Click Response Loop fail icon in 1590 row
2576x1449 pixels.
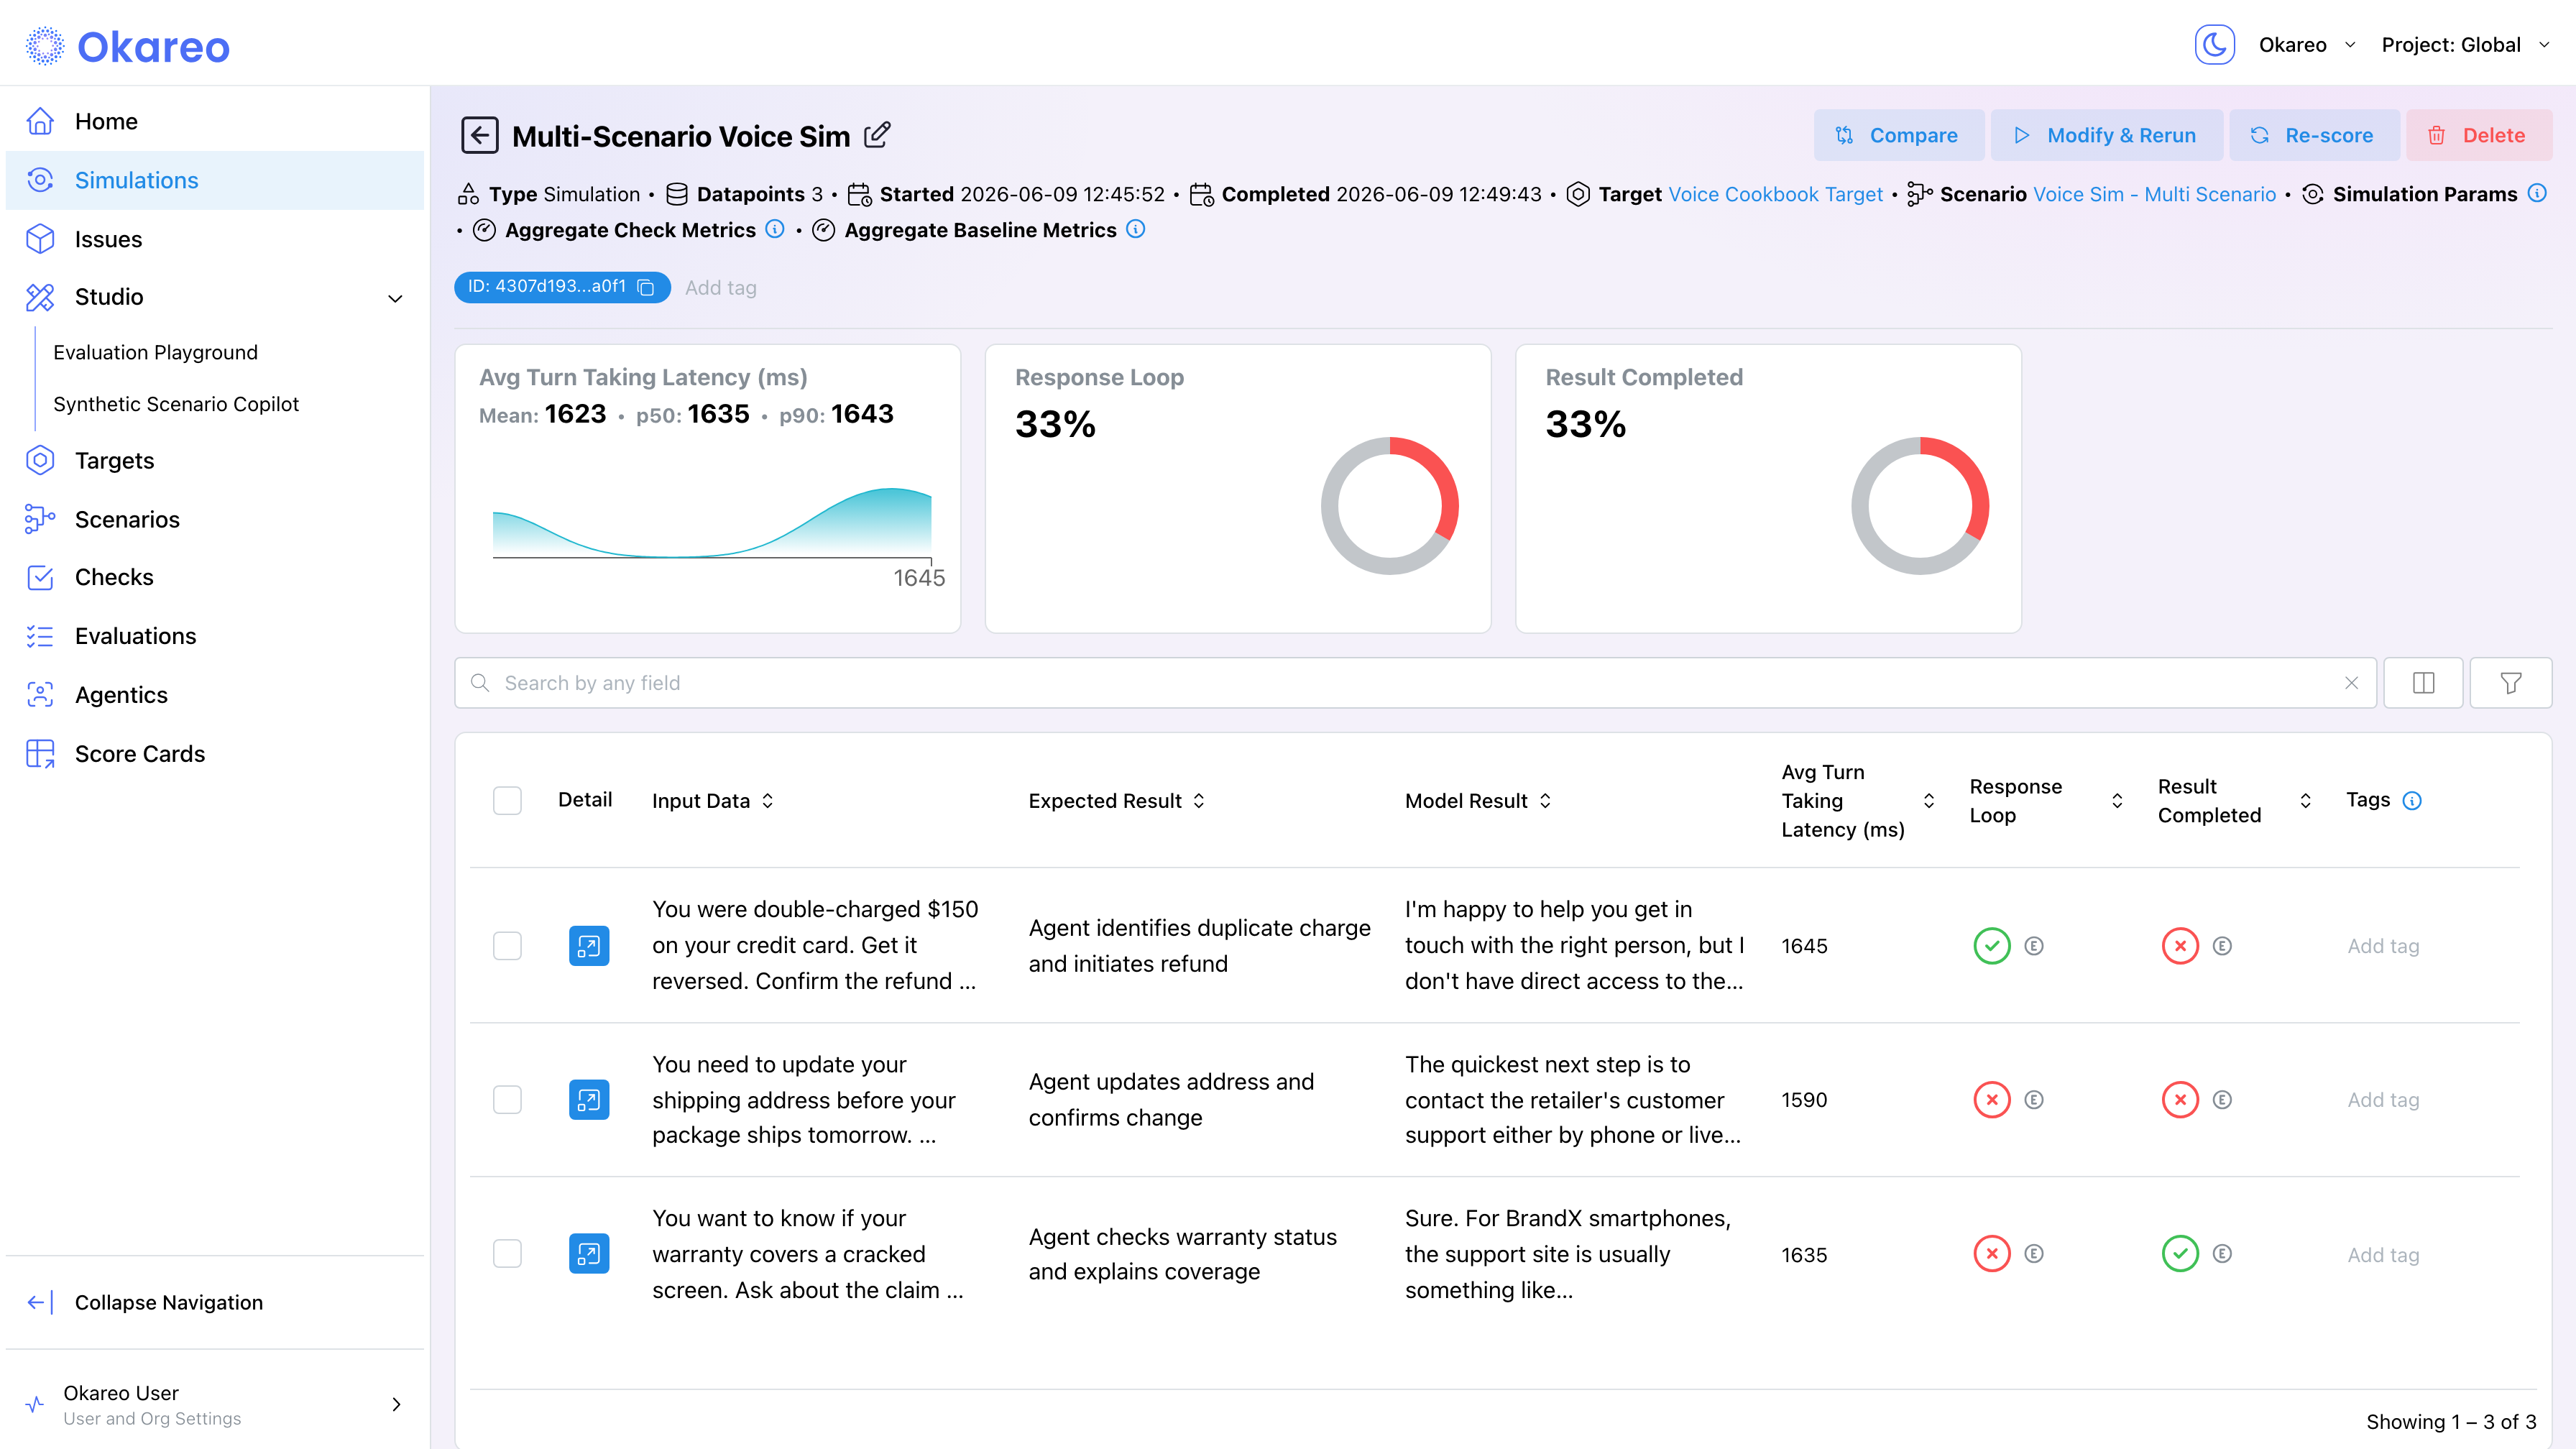coord(1992,1100)
